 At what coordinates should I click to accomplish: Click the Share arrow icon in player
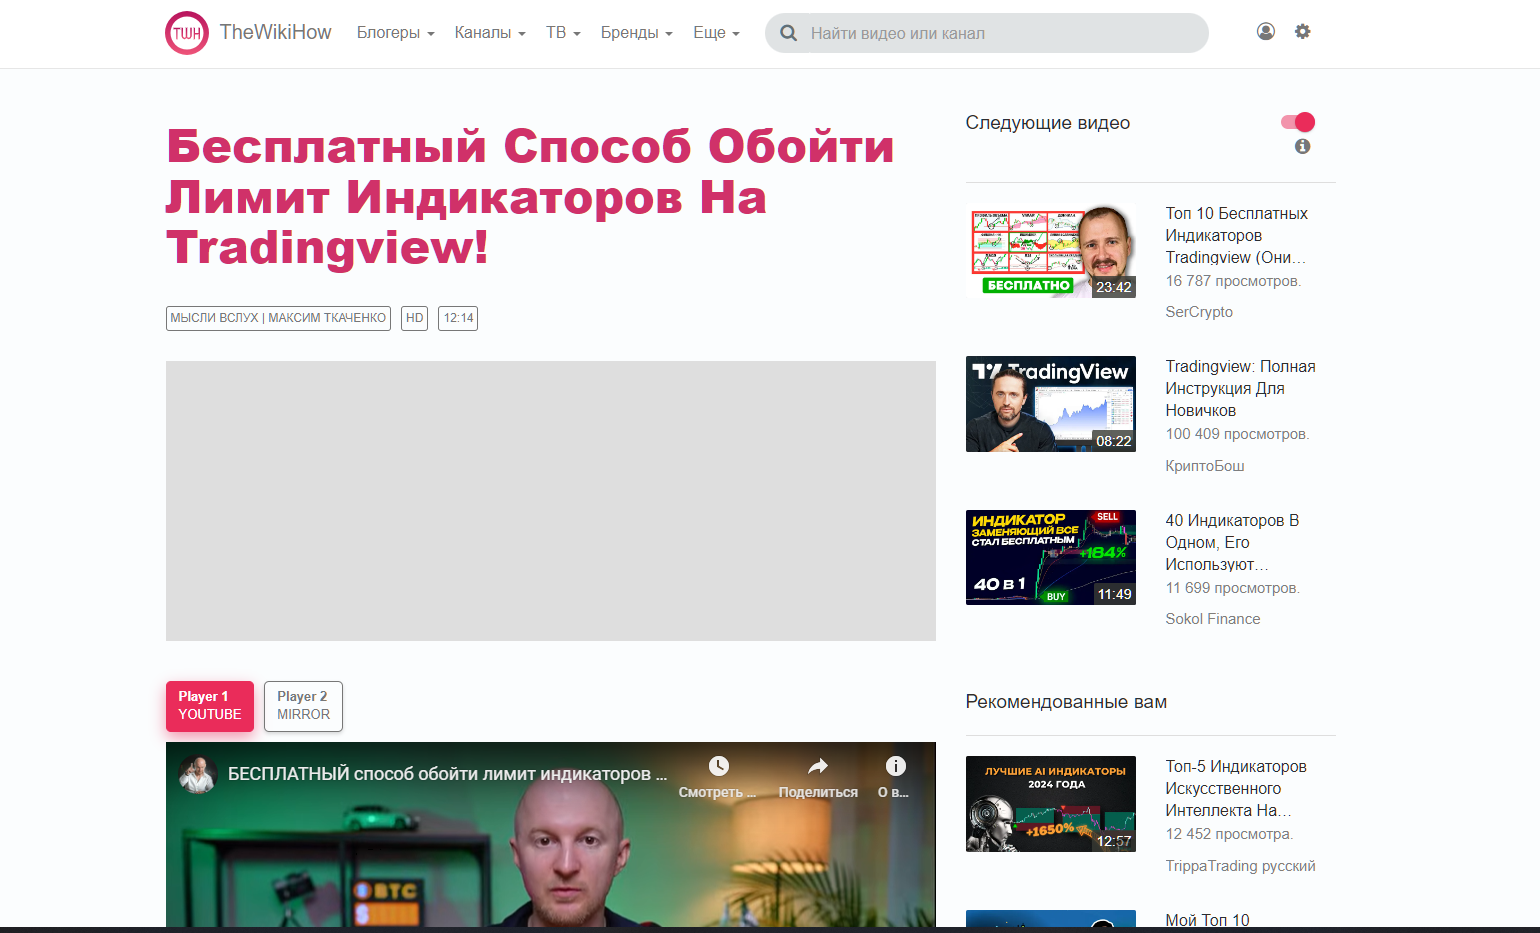818,767
